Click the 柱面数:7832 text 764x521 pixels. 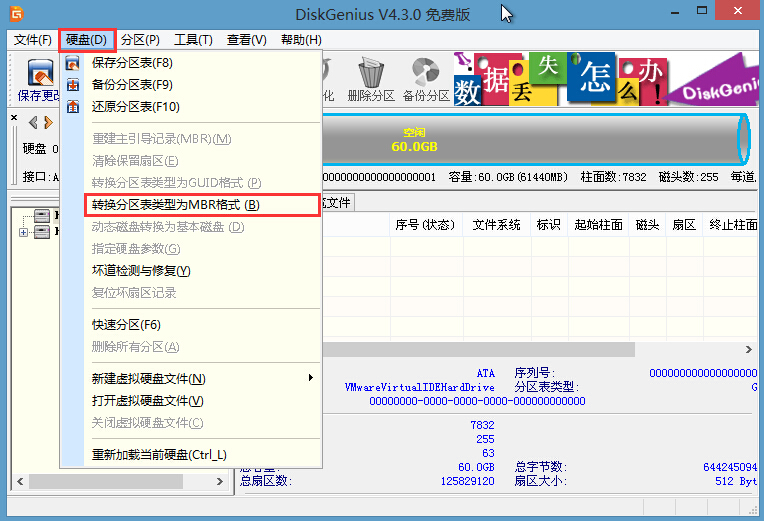[x=613, y=177]
